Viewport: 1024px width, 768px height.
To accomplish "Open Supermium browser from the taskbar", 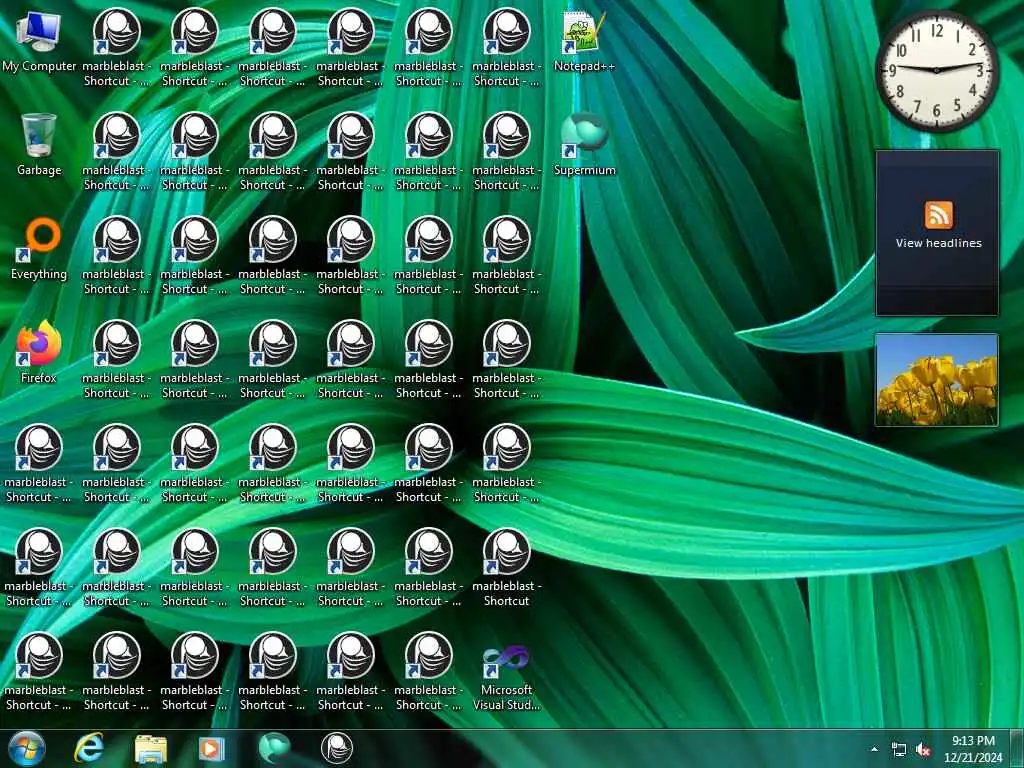I will click(x=274, y=748).
